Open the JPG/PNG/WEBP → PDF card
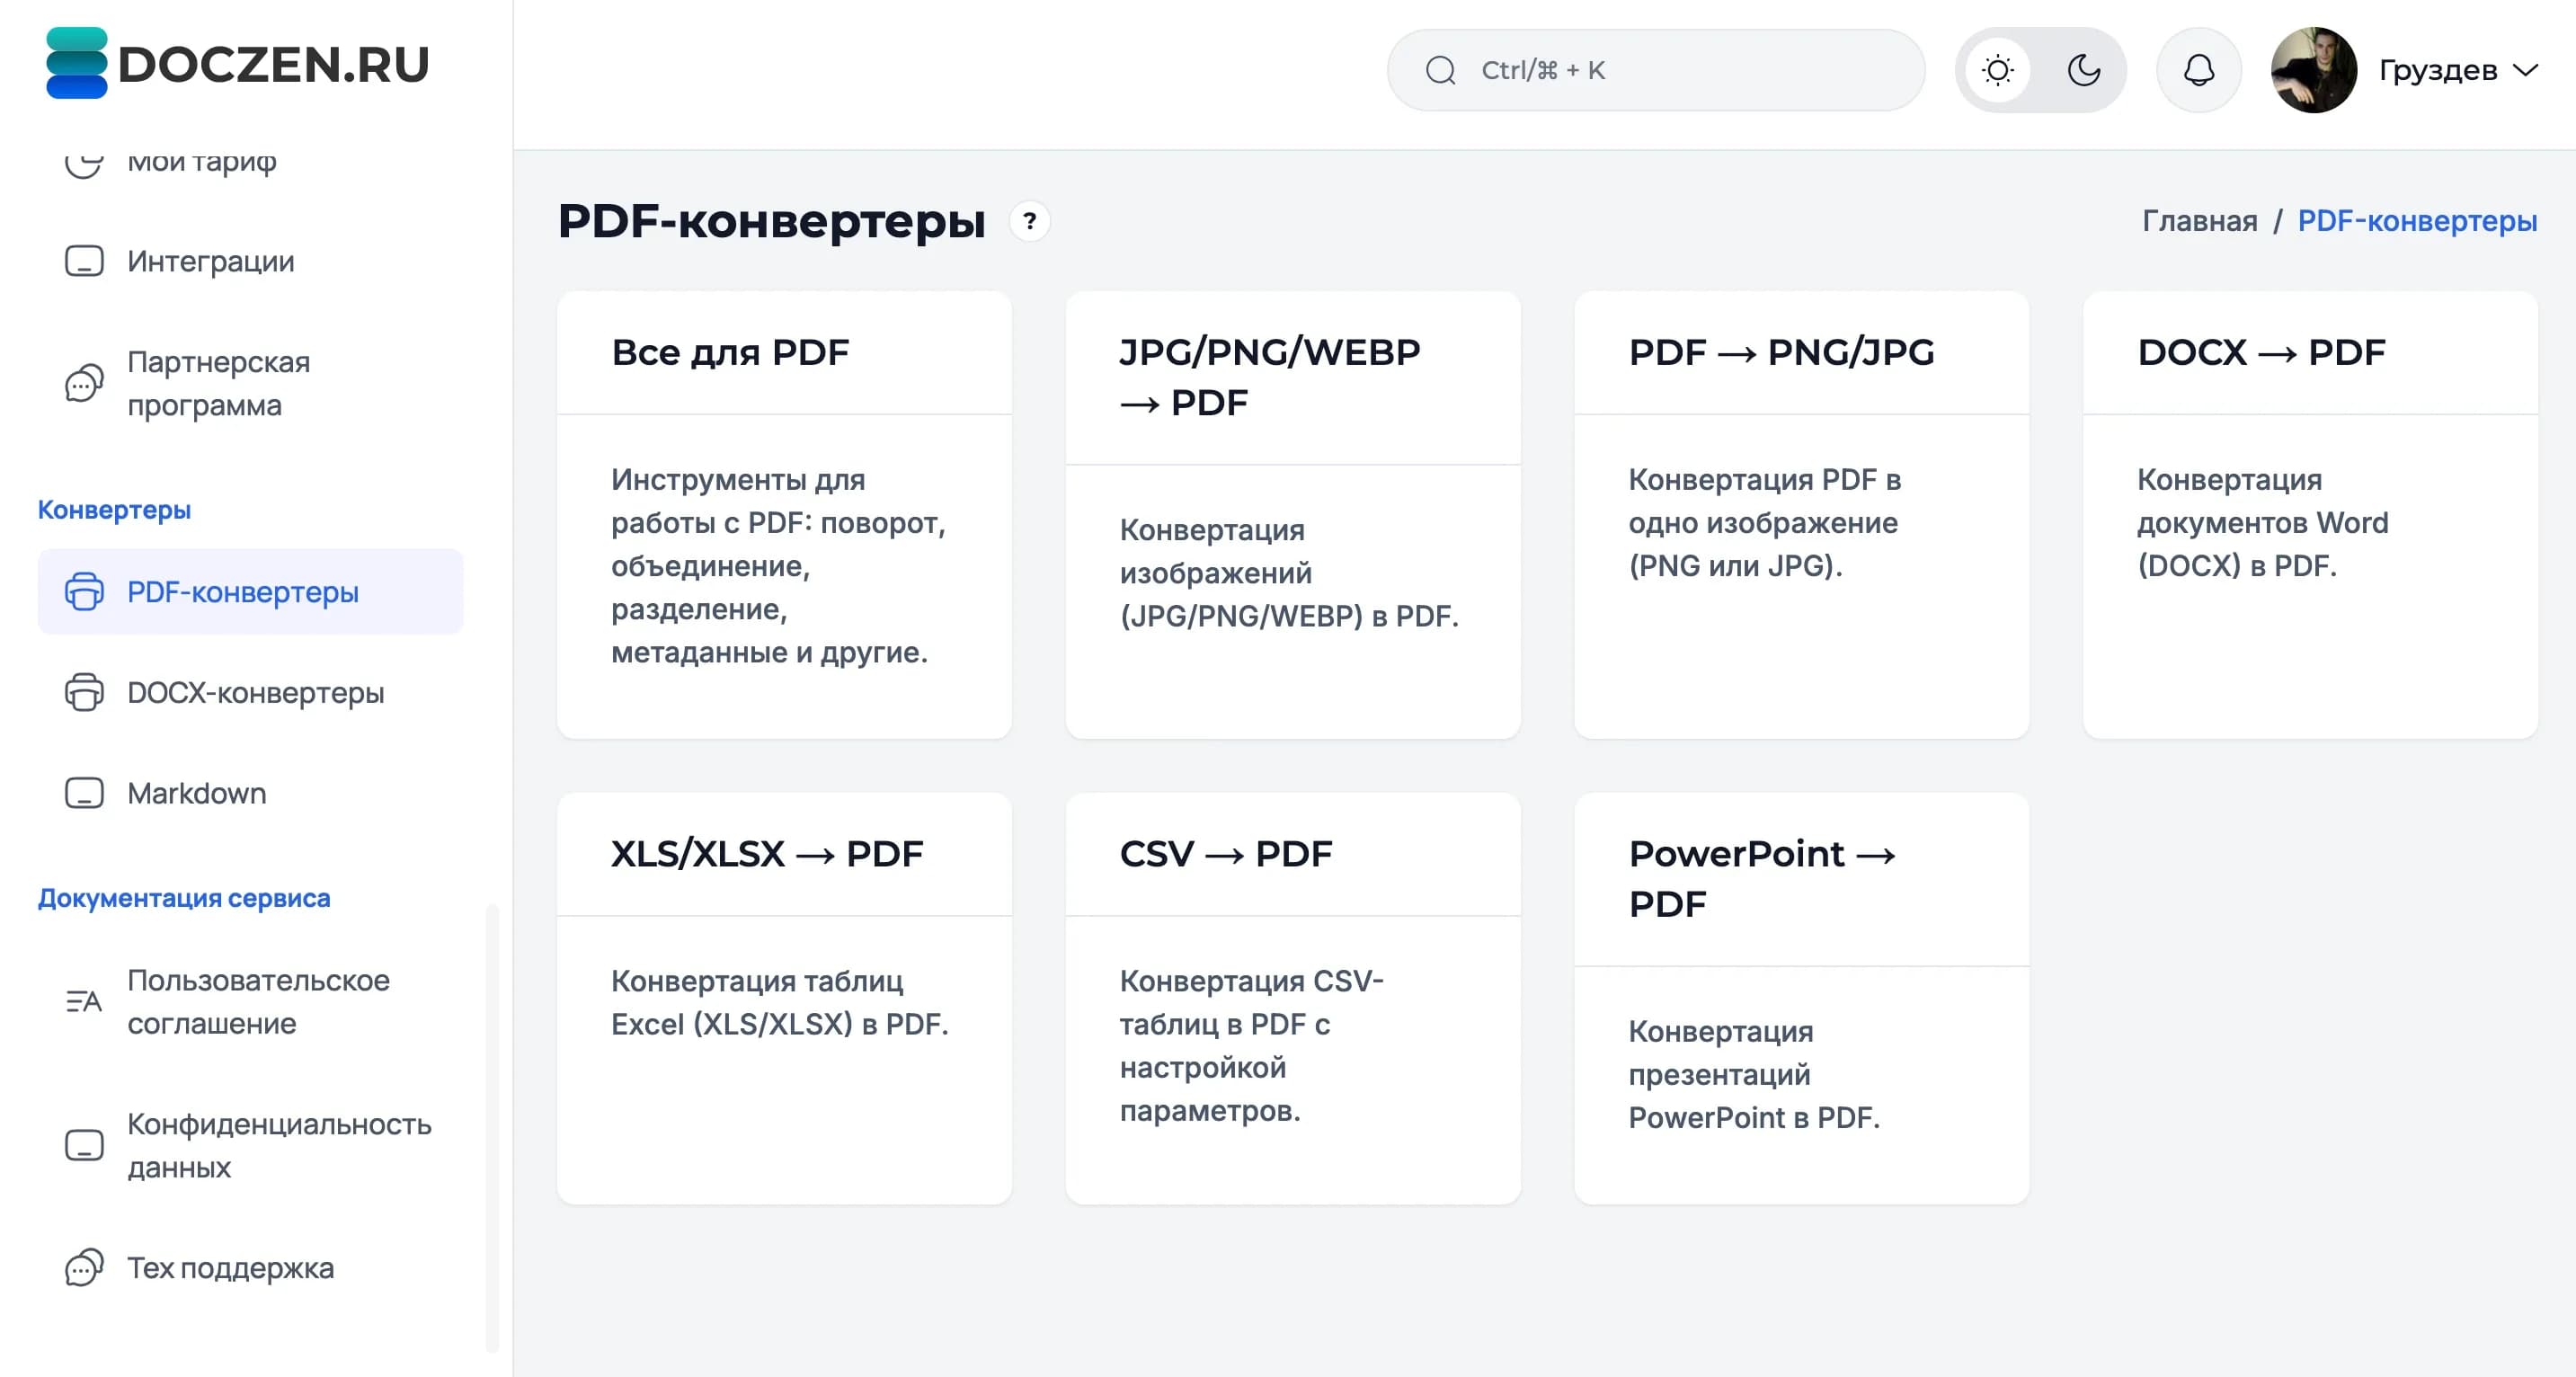Screen dimensions: 2576x1377 coord(1293,515)
